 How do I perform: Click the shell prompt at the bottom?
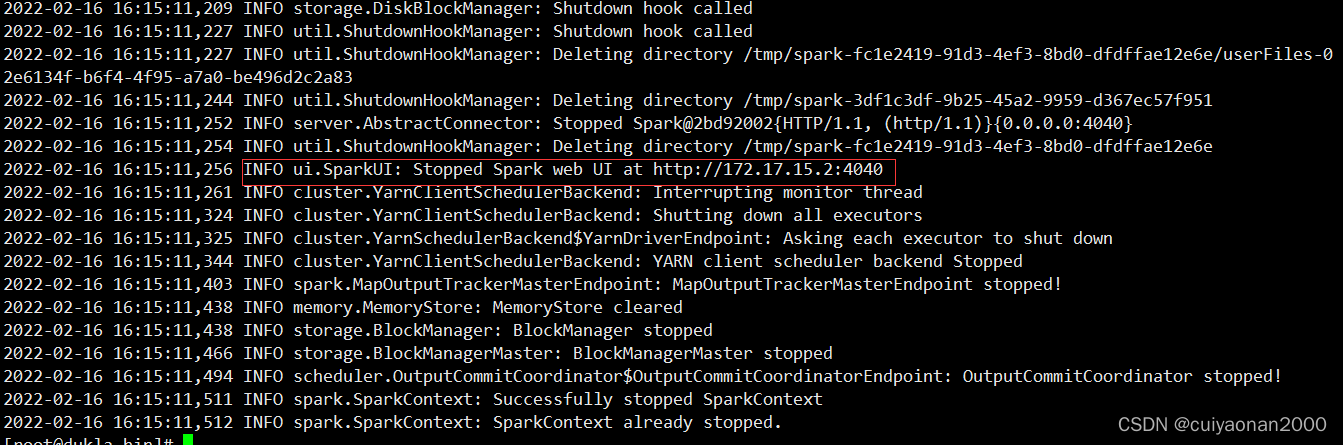pyautogui.click(x=89, y=441)
